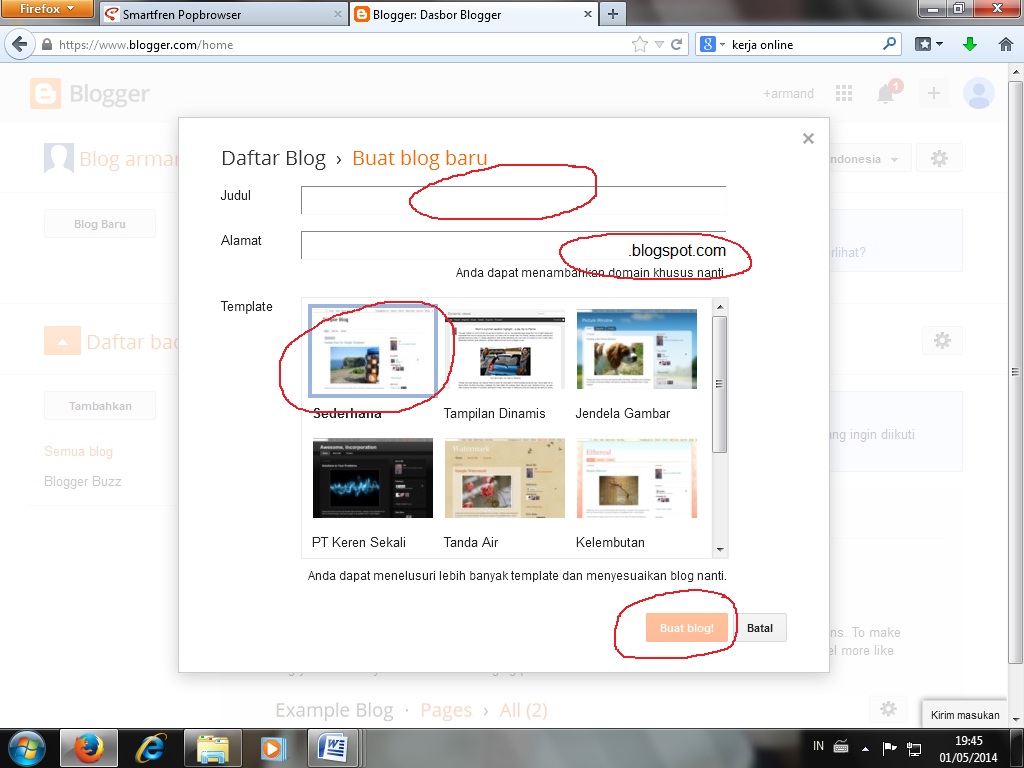
Task: Select the PT Keren Sekali template thumbnail
Action: (x=373, y=478)
